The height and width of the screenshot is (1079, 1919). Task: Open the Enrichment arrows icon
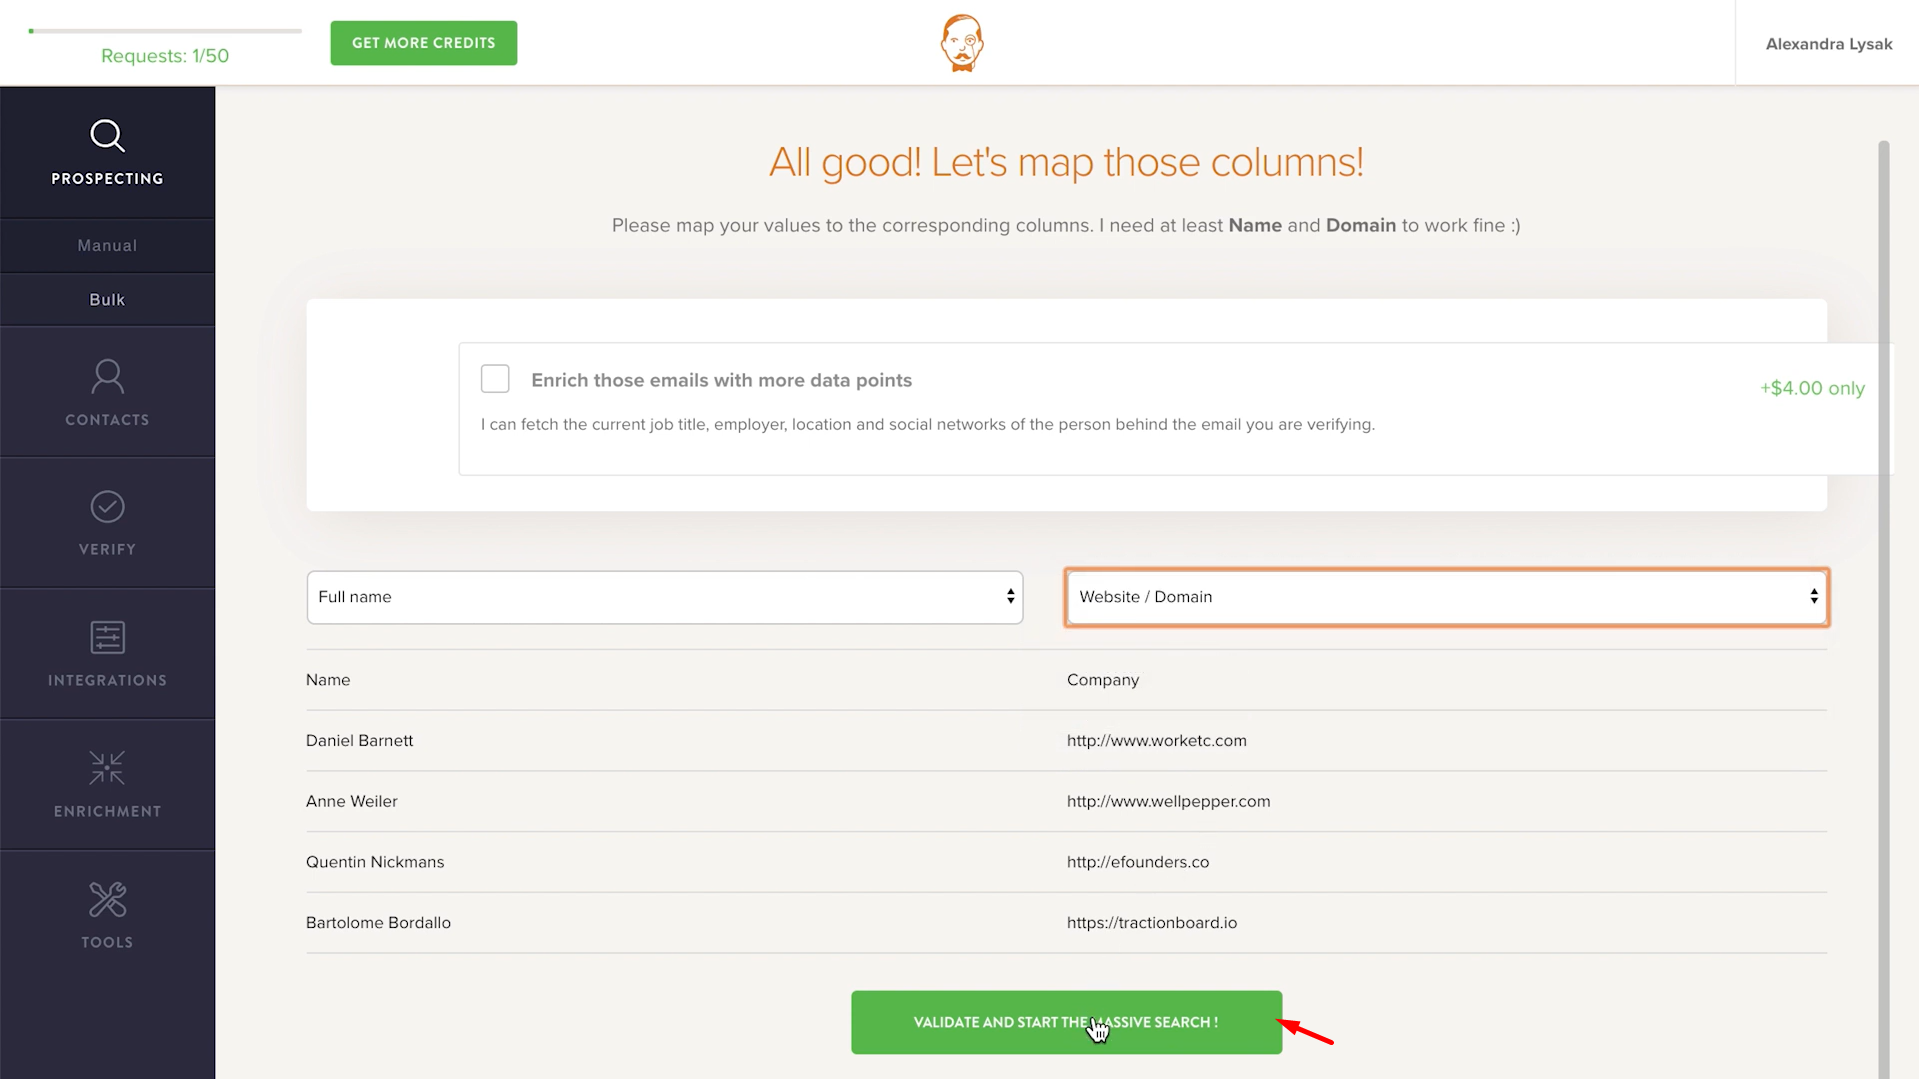tap(107, 768)
